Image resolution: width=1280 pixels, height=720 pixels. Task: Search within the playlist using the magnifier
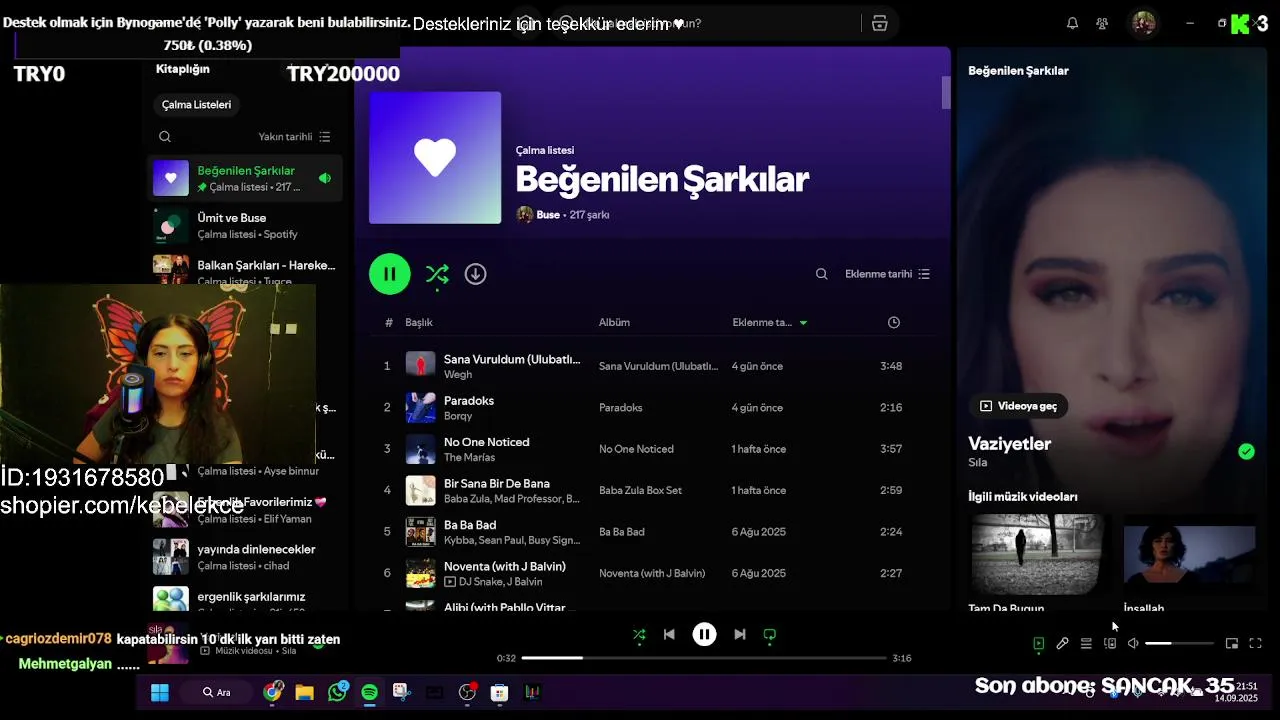[822, 274]
